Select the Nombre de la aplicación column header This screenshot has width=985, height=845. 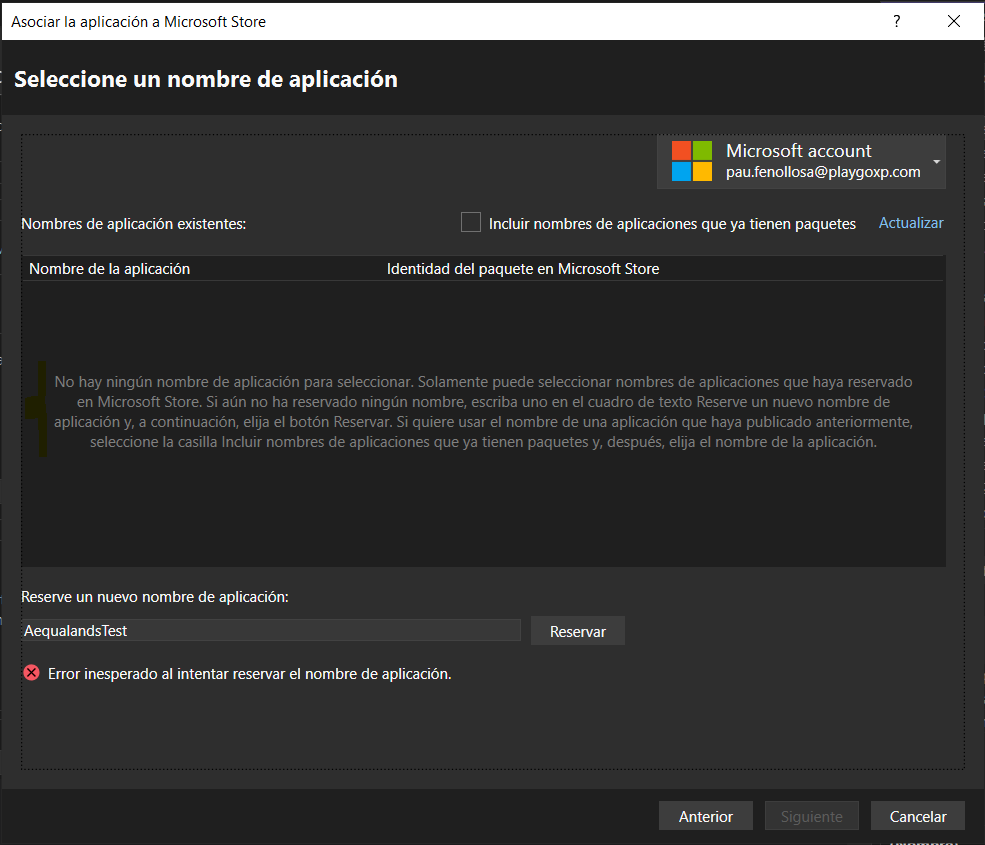pyautogui.click(x=109, y=269)
